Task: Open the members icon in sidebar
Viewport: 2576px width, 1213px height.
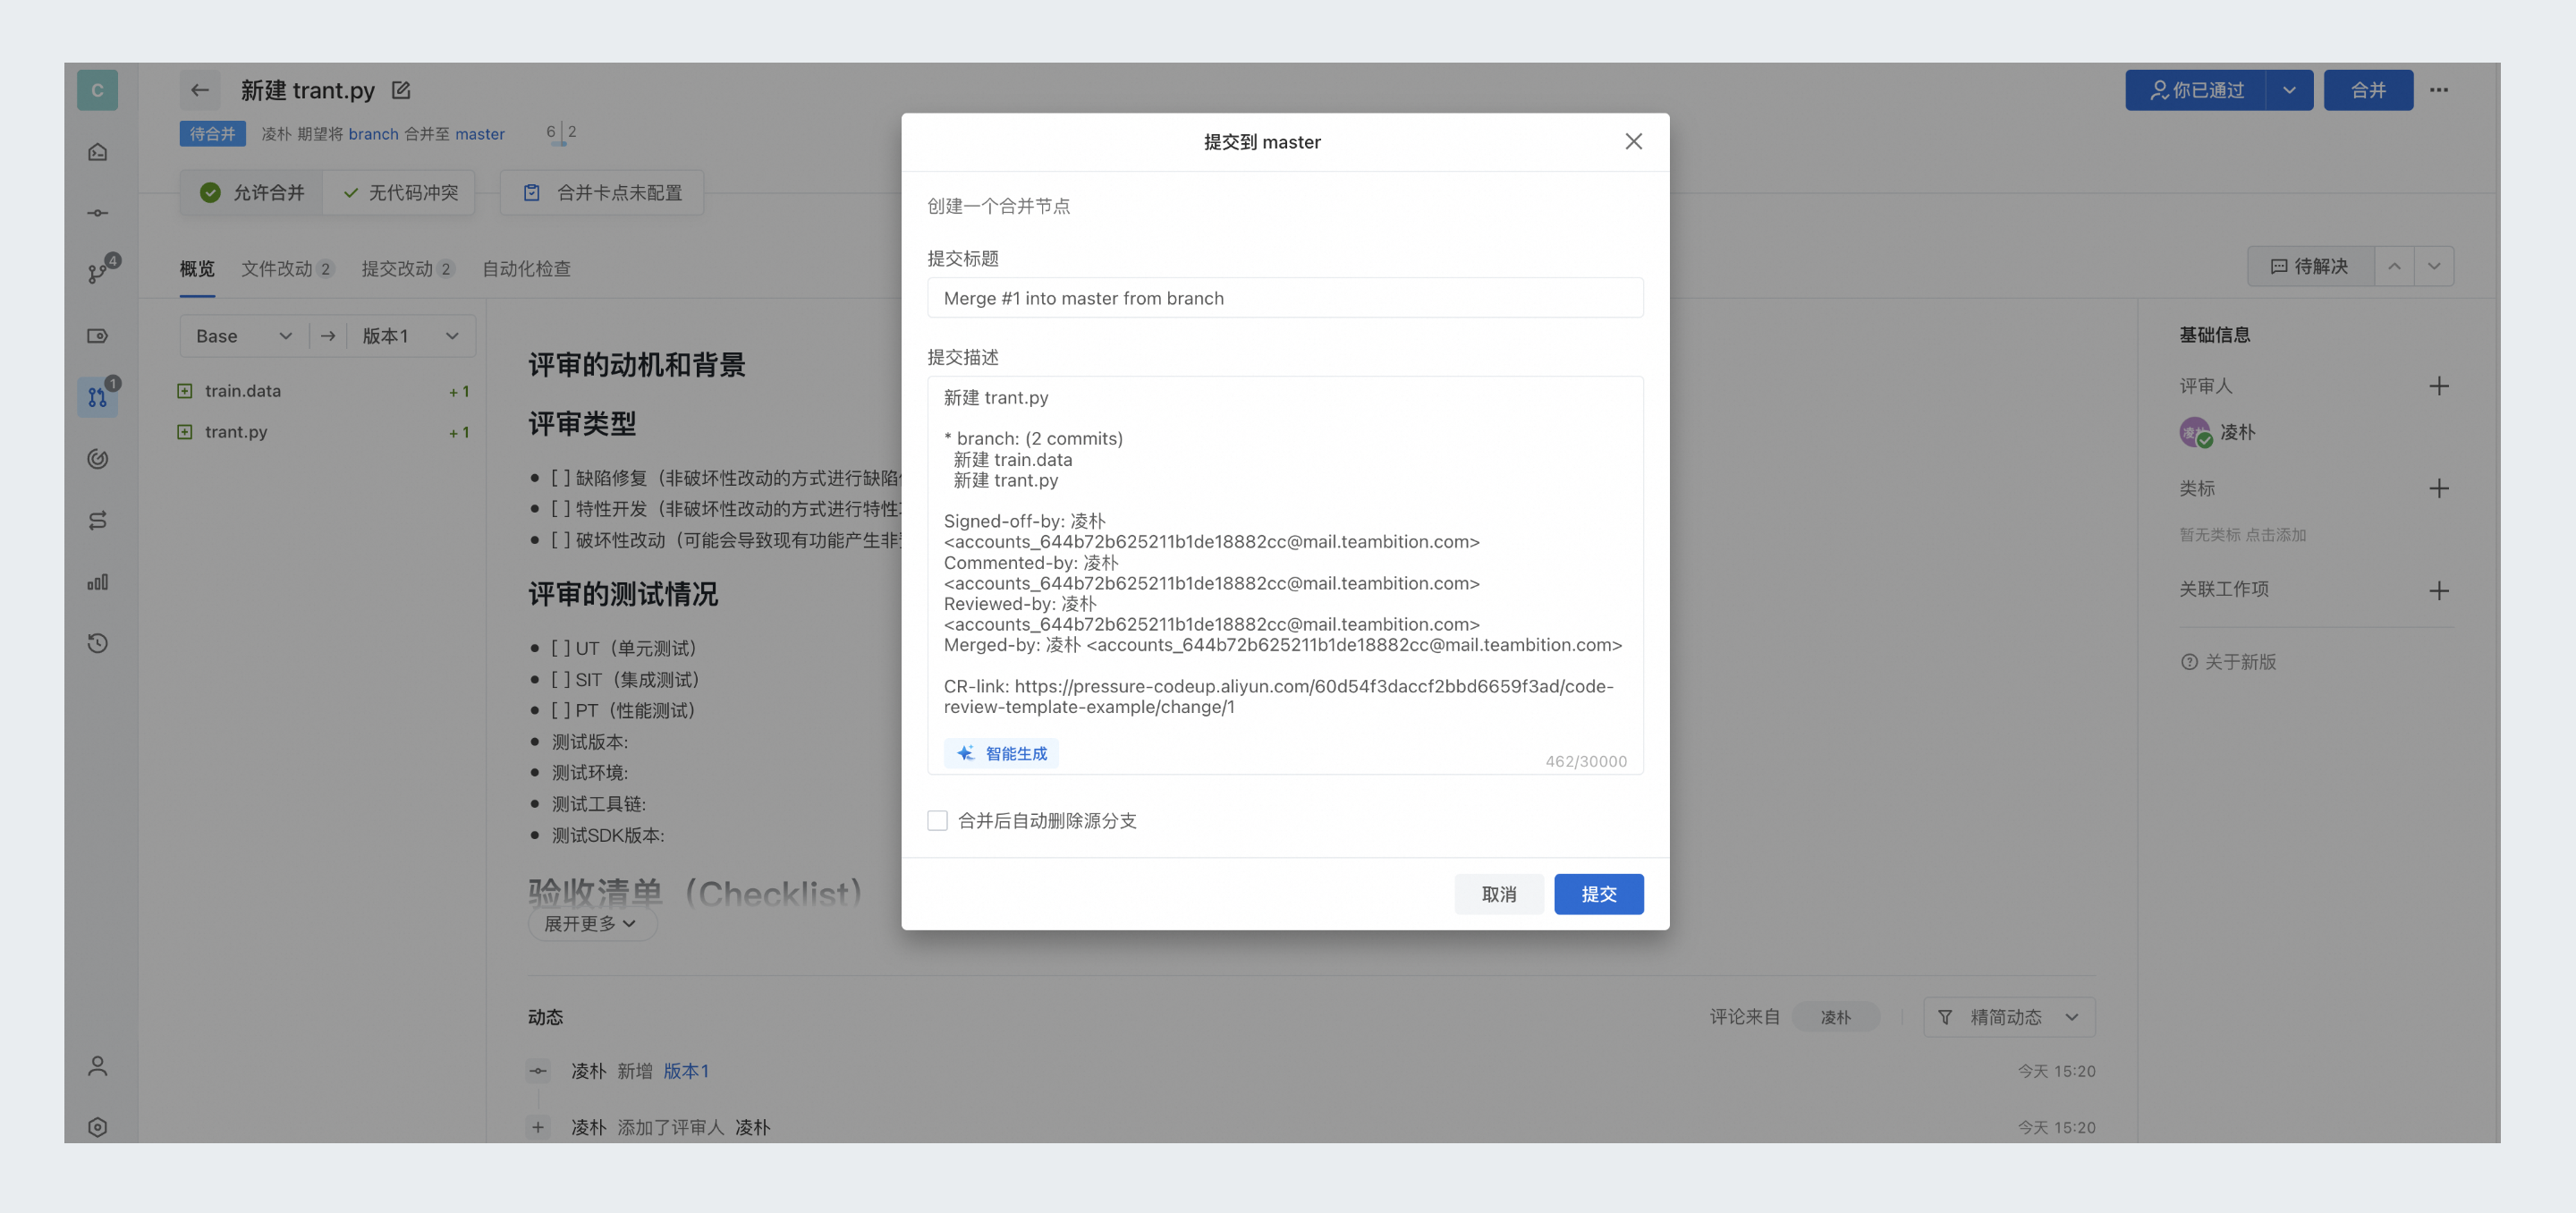Action: pos(97,1066)
